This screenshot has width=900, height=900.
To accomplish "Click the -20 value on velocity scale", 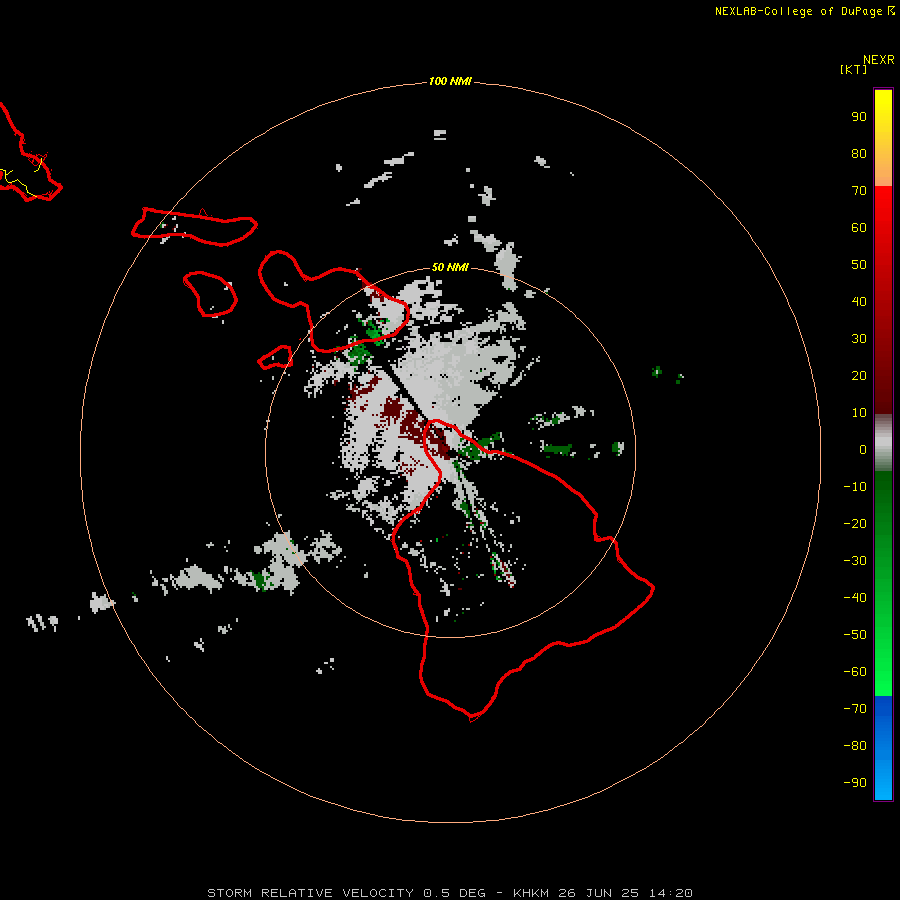I will point(855,524).
